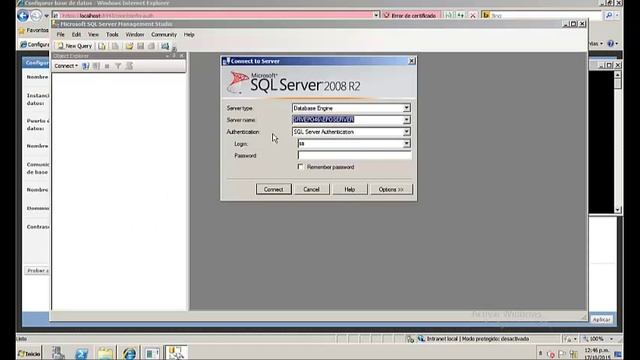Viewport: 640px width, 360px height.
Task: Click the Filter funnel icon in Object Explorer
Action: coord(118,66)
